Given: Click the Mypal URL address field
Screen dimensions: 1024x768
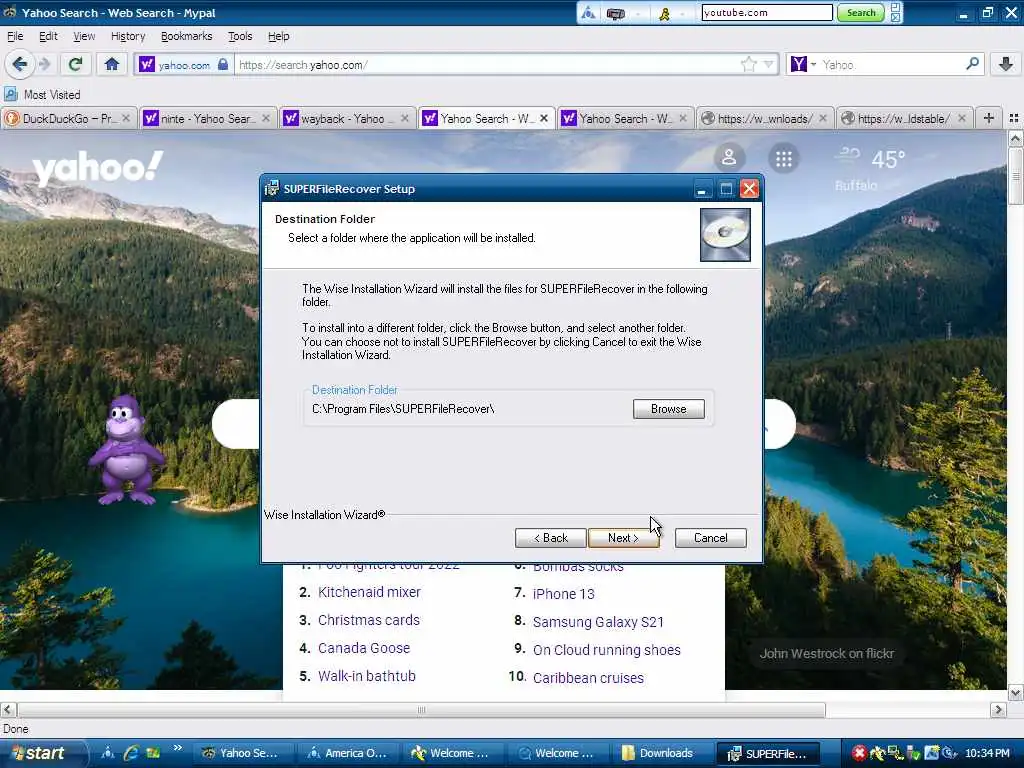Looking at the screenshot, I should [487, 64].
